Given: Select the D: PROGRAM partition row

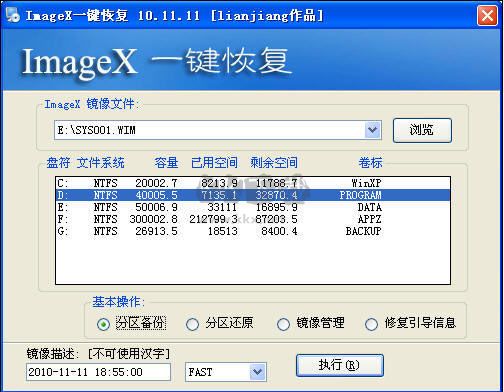Looking at the screenshot, I should tap(253, 195).
